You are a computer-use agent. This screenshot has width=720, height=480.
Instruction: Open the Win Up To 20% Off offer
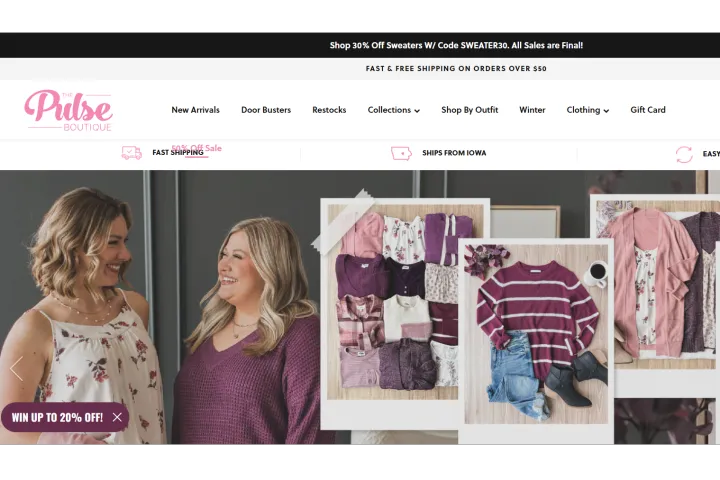(x=57, y=418)
